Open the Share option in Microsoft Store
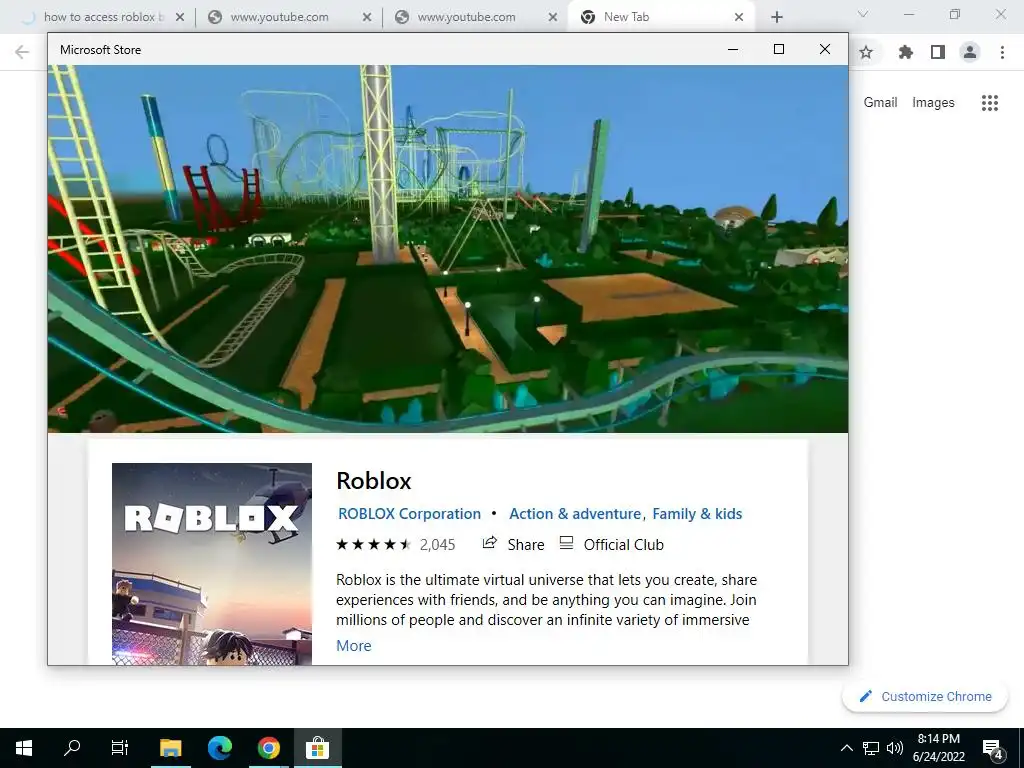The width and height of the screenshot is (1024, 768). (513, 544)
